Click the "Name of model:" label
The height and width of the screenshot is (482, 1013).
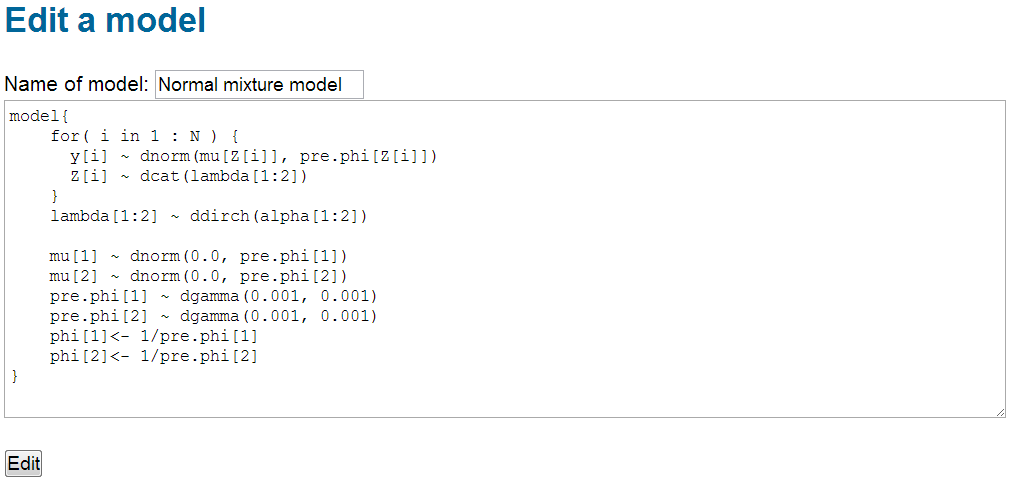(x=77, y=85)
